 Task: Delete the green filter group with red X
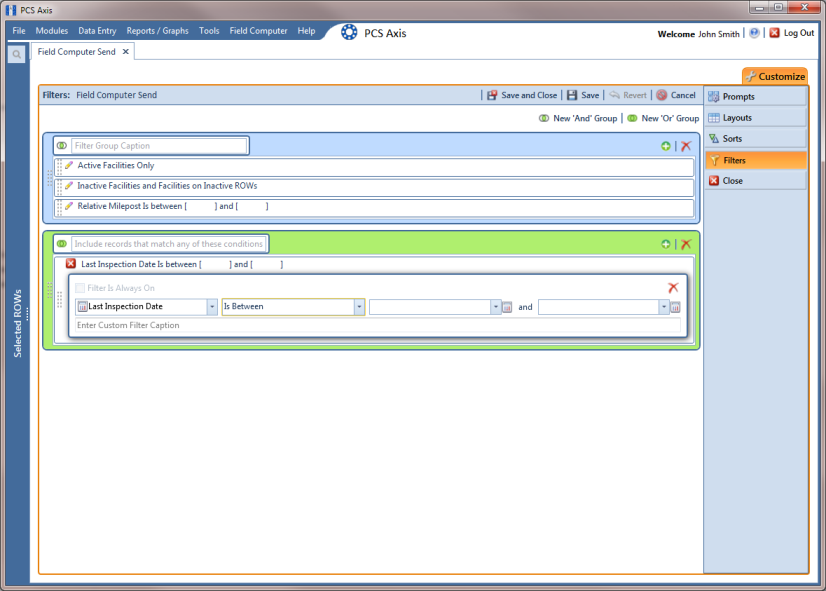click(686, 244)
